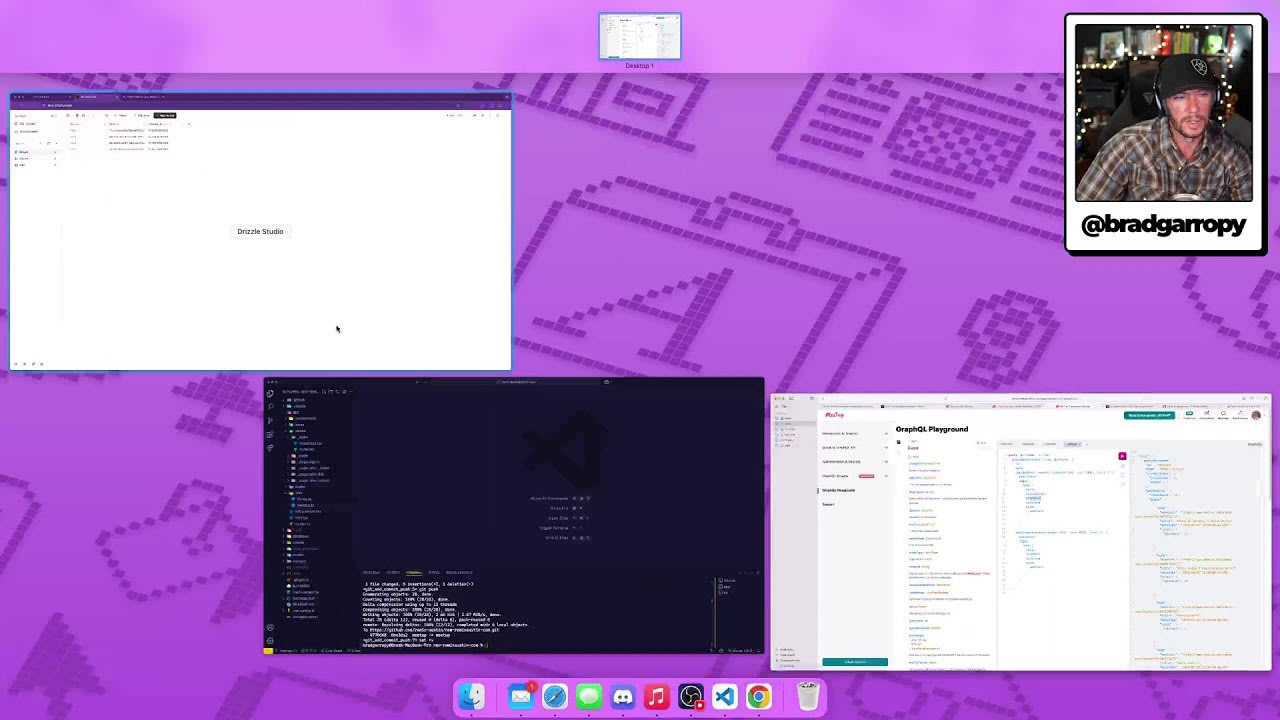This screenshot has height=720, width=1280.
Task: Open Discord from the Dock
Action: [x=623, y=696]
